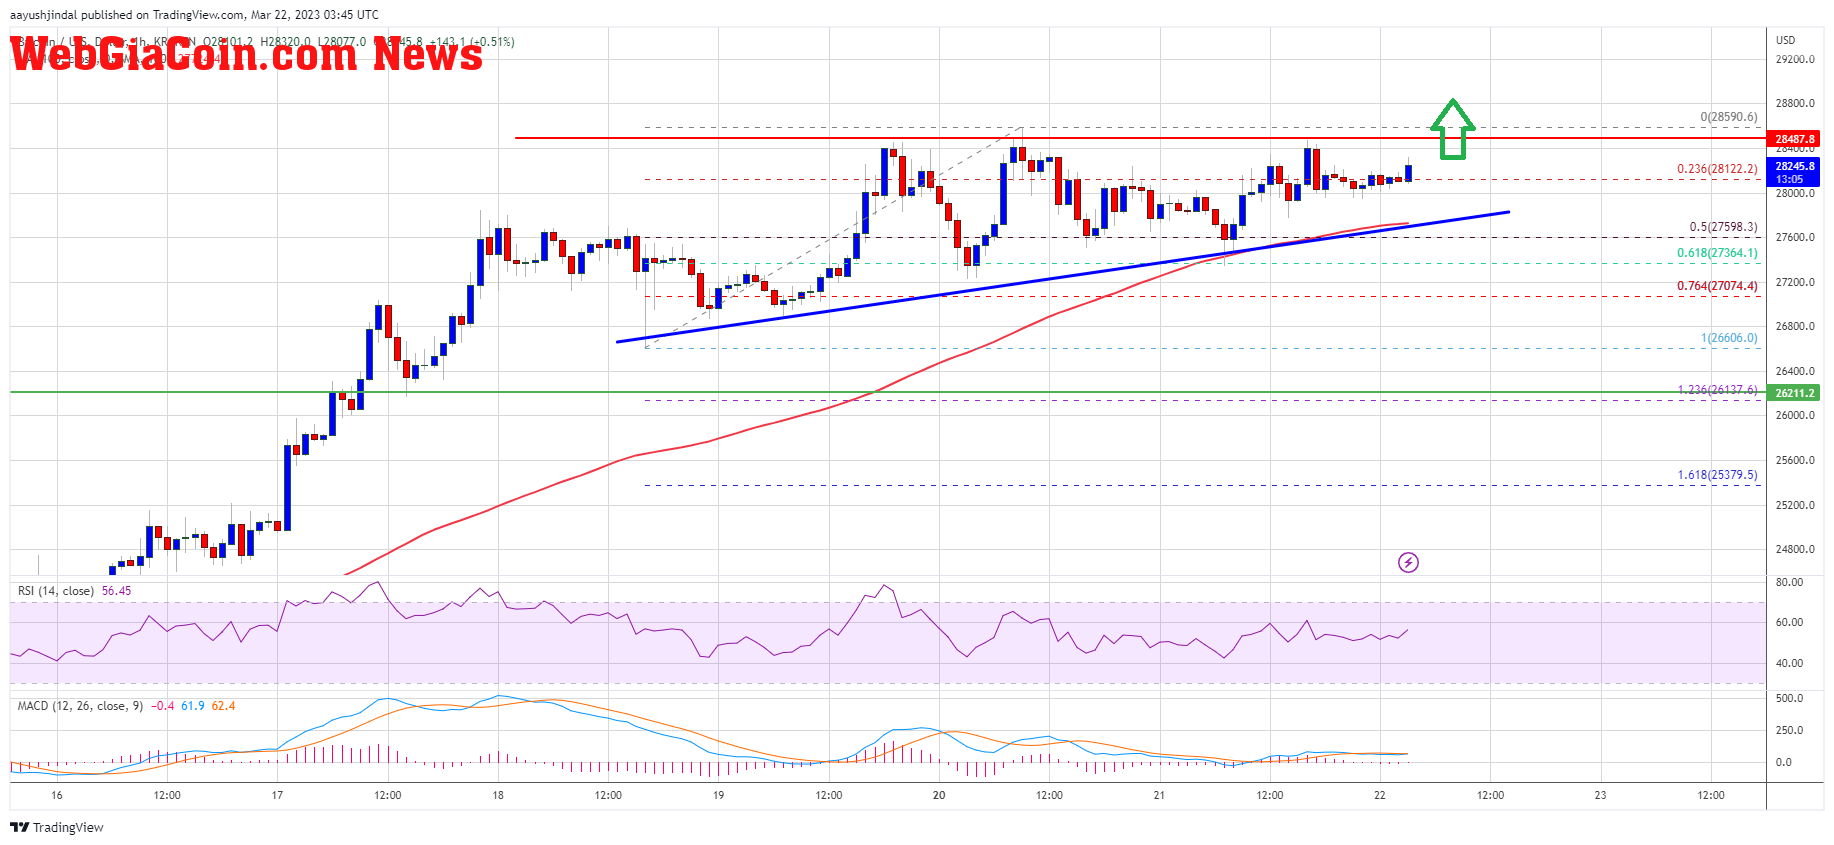Click date 22 on the time axis

[x=1380, y=796]
